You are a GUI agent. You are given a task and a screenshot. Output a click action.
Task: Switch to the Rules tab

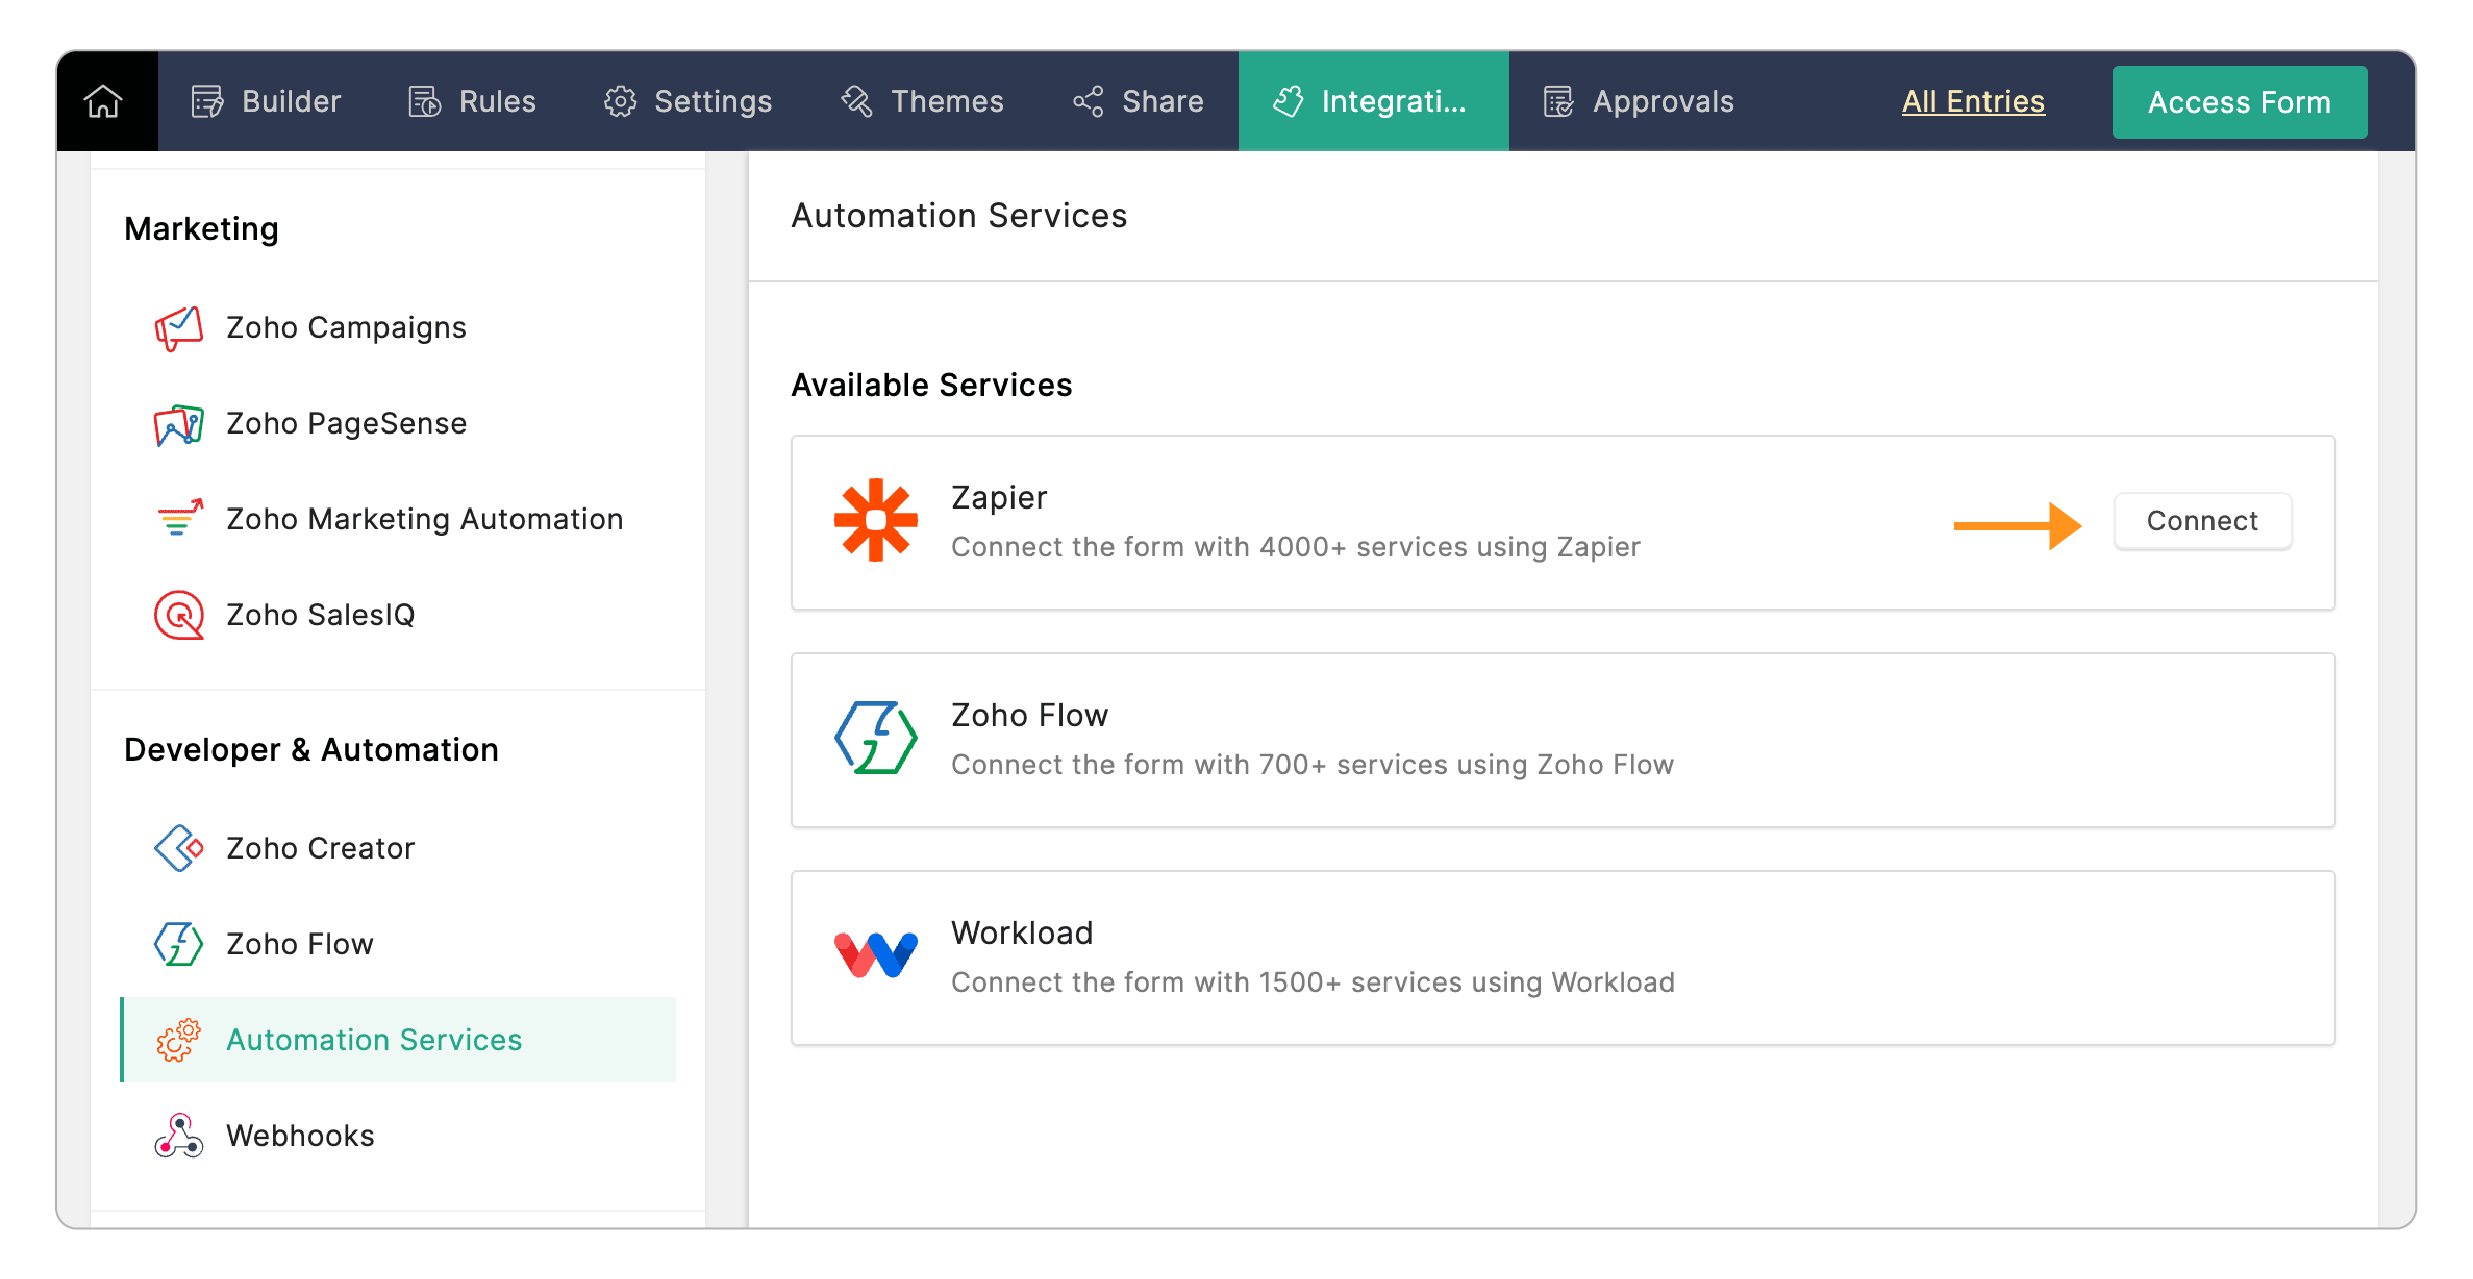click(472, 101)
